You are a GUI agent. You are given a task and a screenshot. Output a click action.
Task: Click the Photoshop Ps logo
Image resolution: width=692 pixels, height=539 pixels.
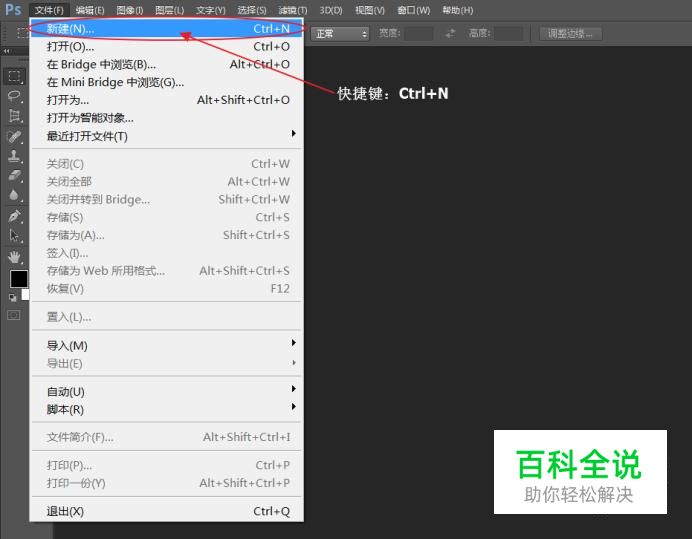coord(13,9)
